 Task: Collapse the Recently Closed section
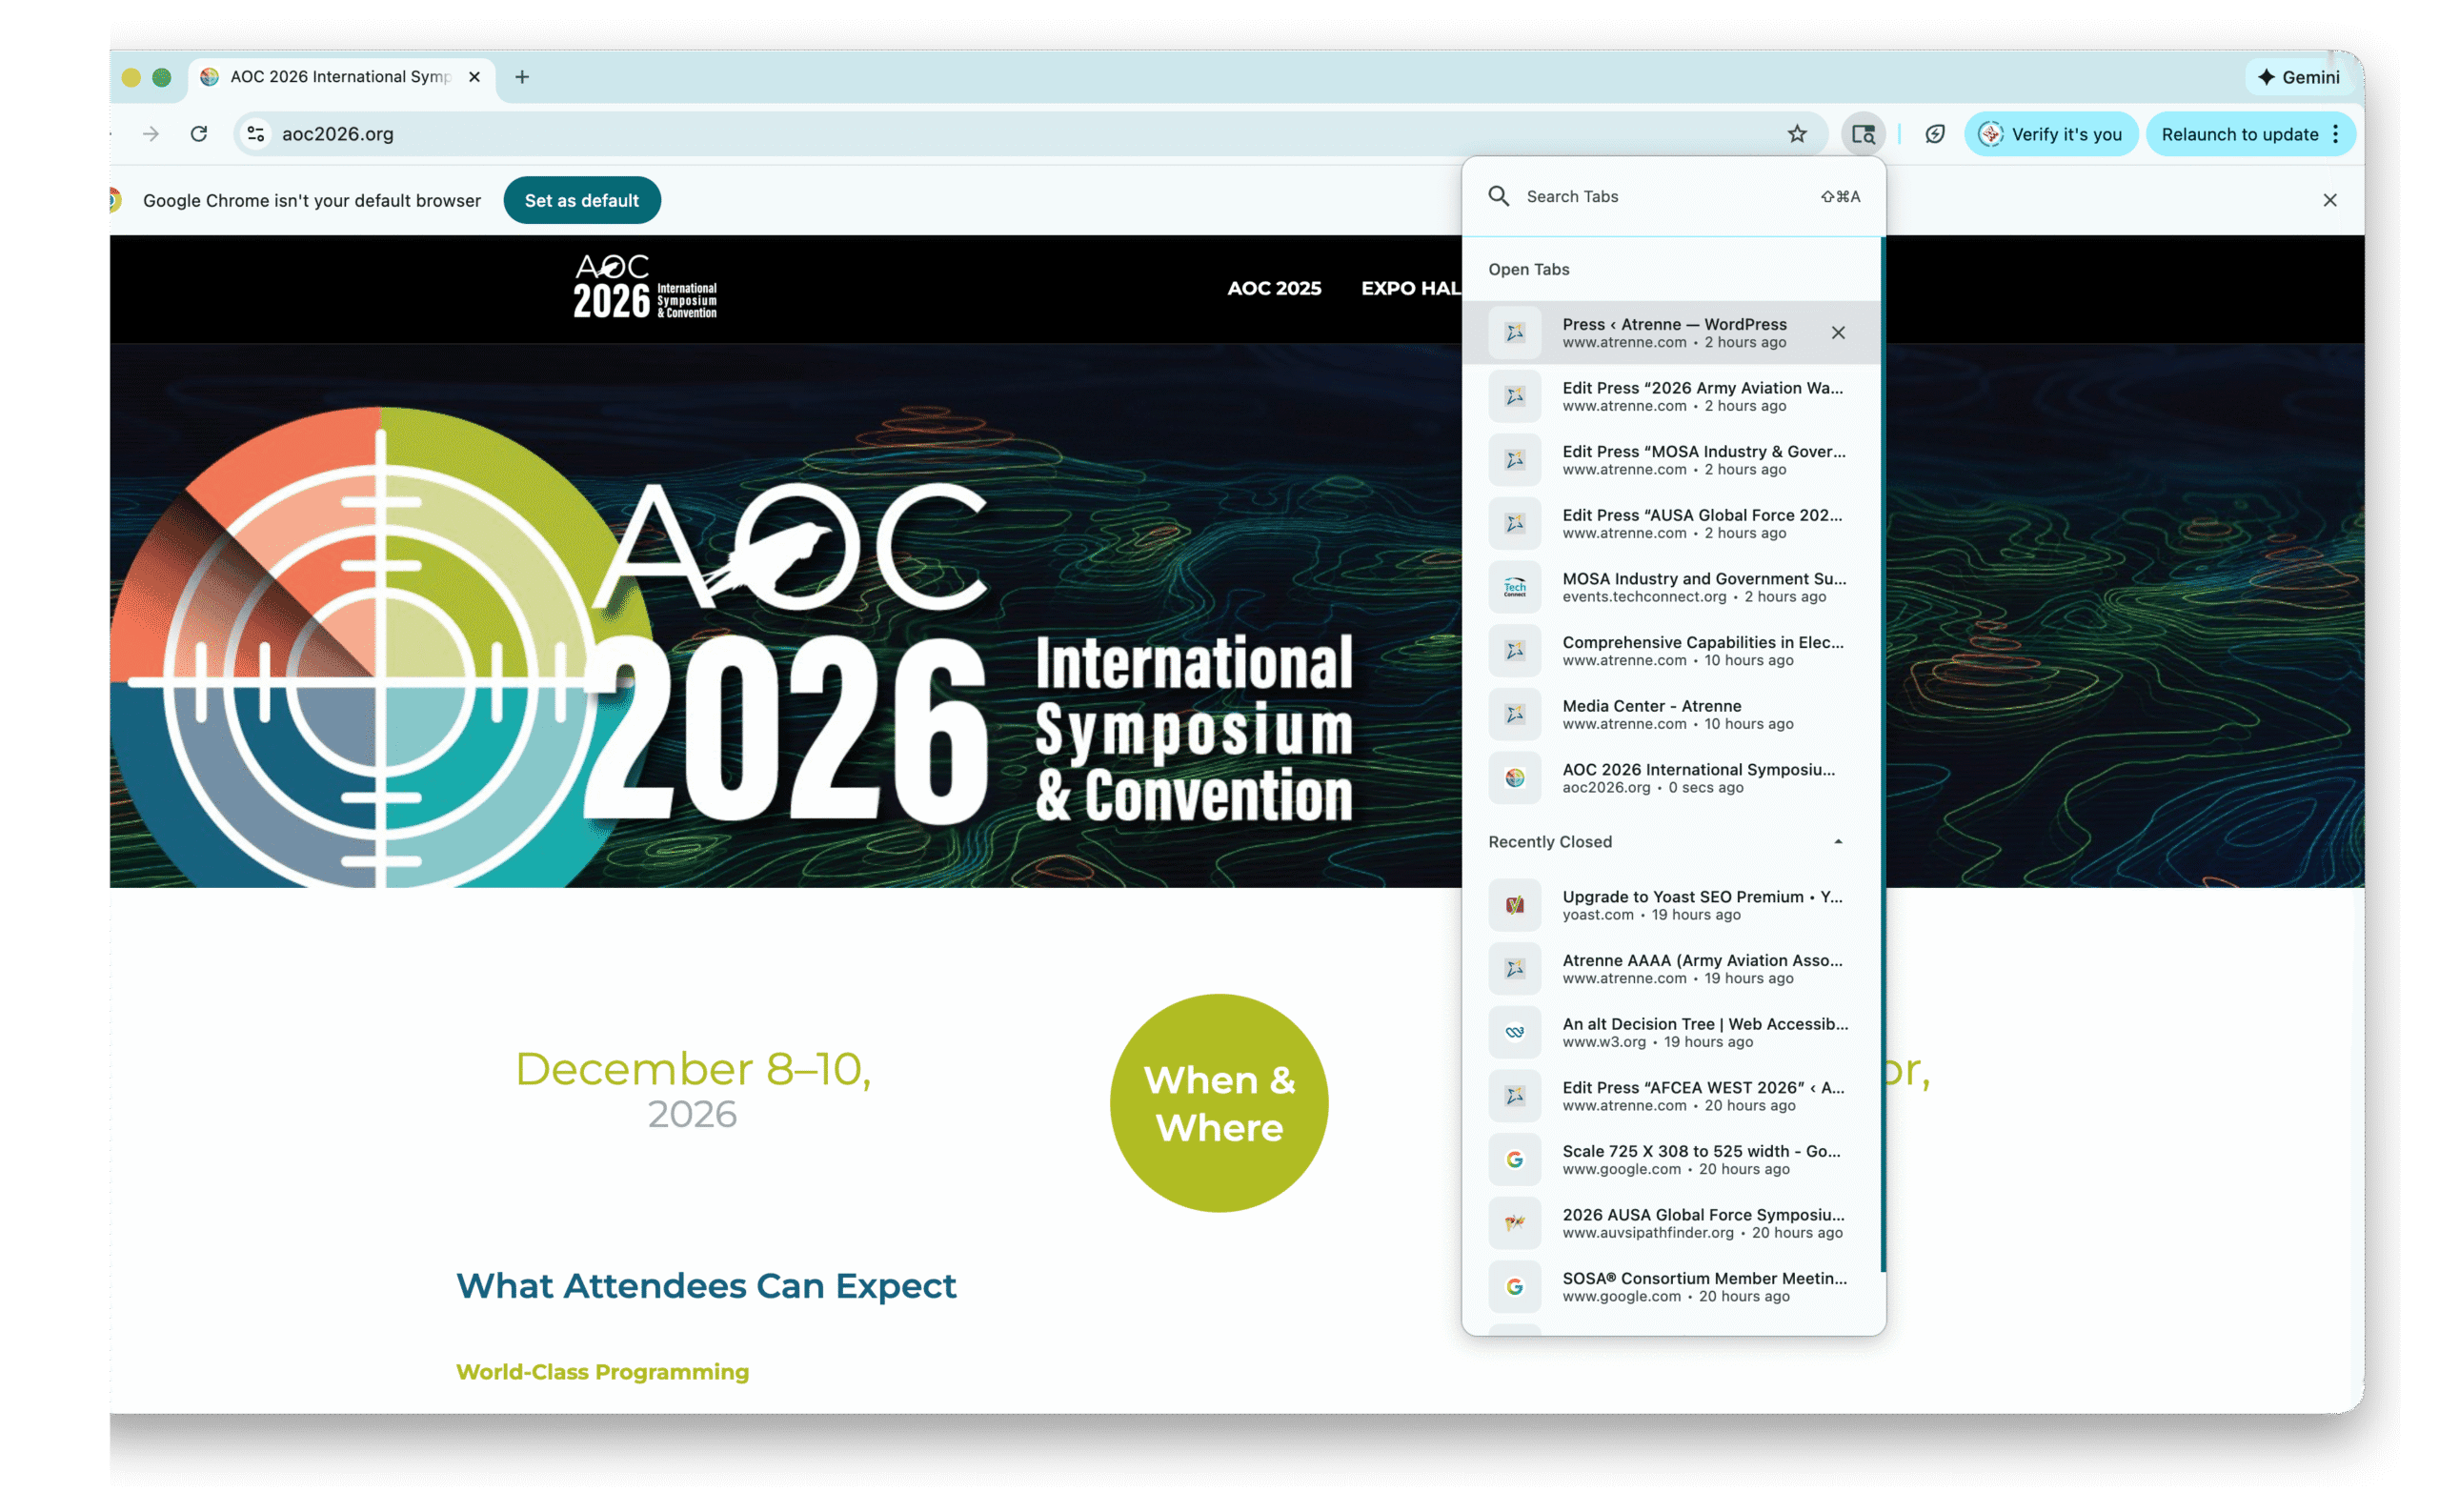coord(1839,842)
